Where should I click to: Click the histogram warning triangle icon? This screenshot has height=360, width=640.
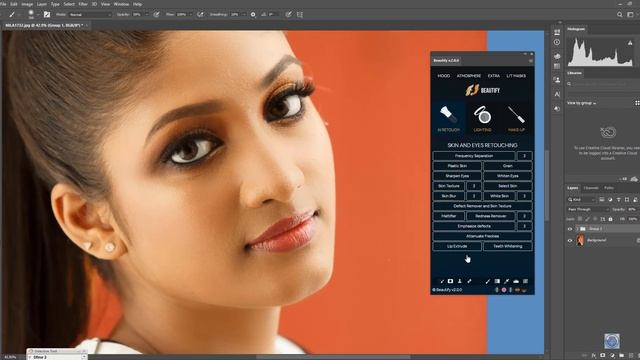pos(630,43)
